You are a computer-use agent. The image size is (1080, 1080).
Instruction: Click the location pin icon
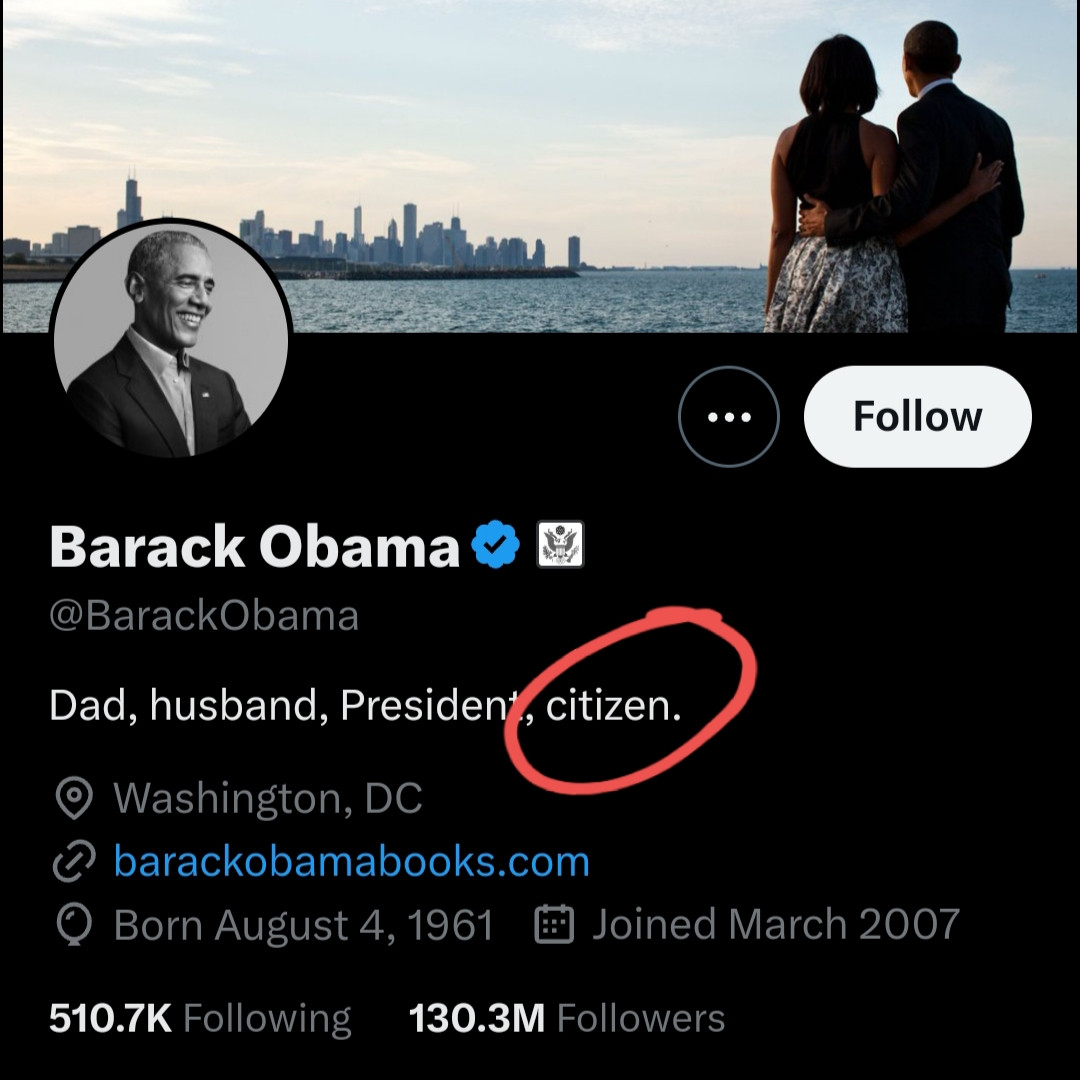(73, 799)
